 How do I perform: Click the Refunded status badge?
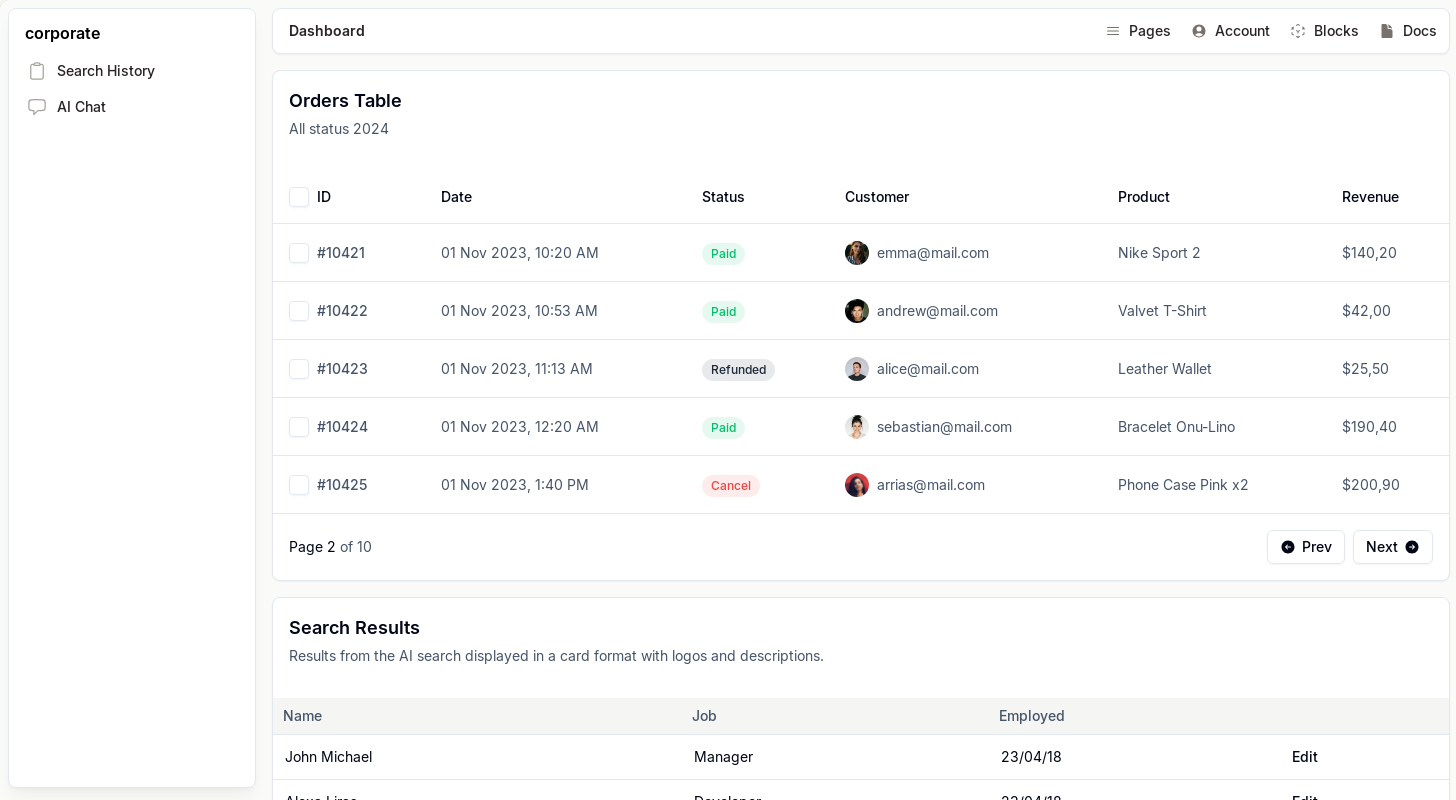pos(738,370)
